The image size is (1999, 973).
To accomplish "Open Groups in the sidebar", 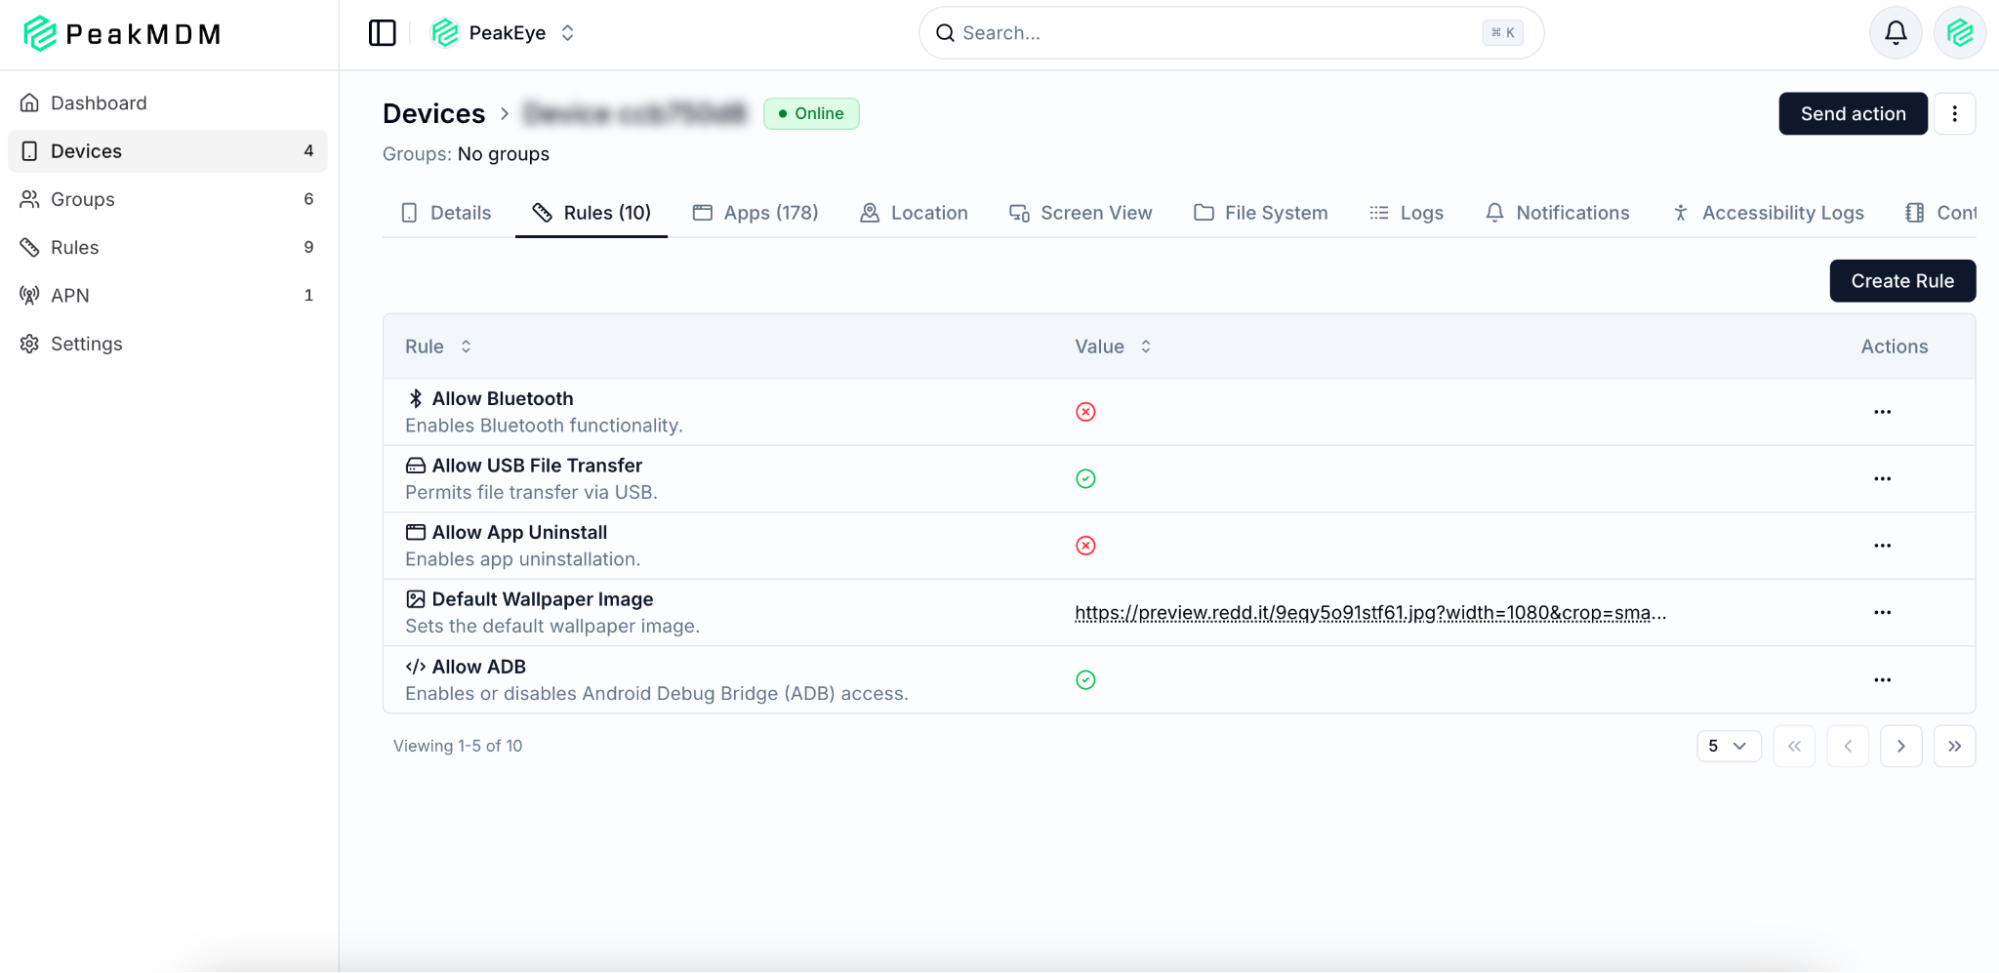I will pyautogui.click(x=83, y=199).
